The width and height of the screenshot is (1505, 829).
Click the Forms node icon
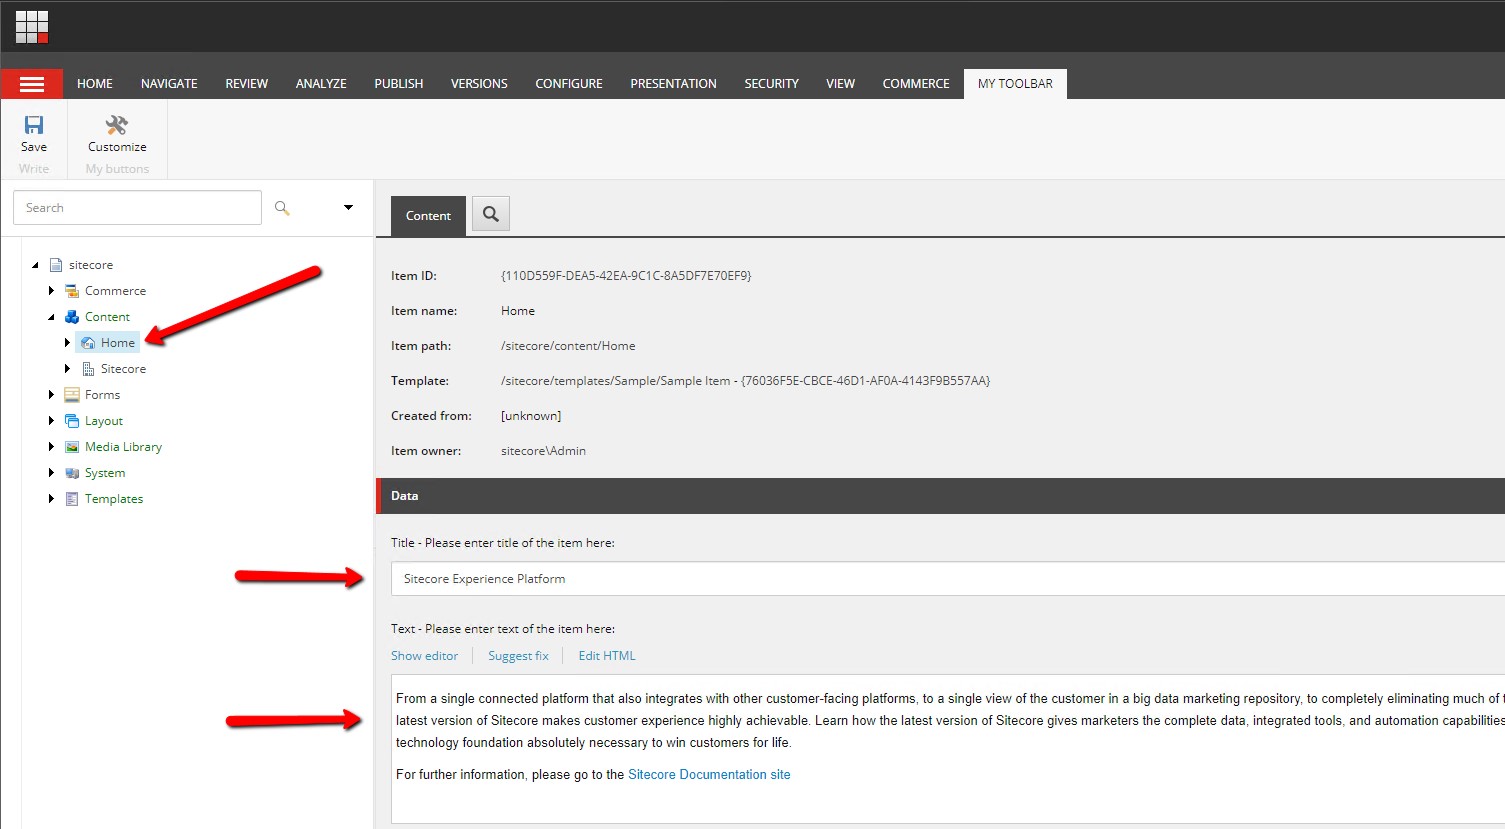click(72, 395)
